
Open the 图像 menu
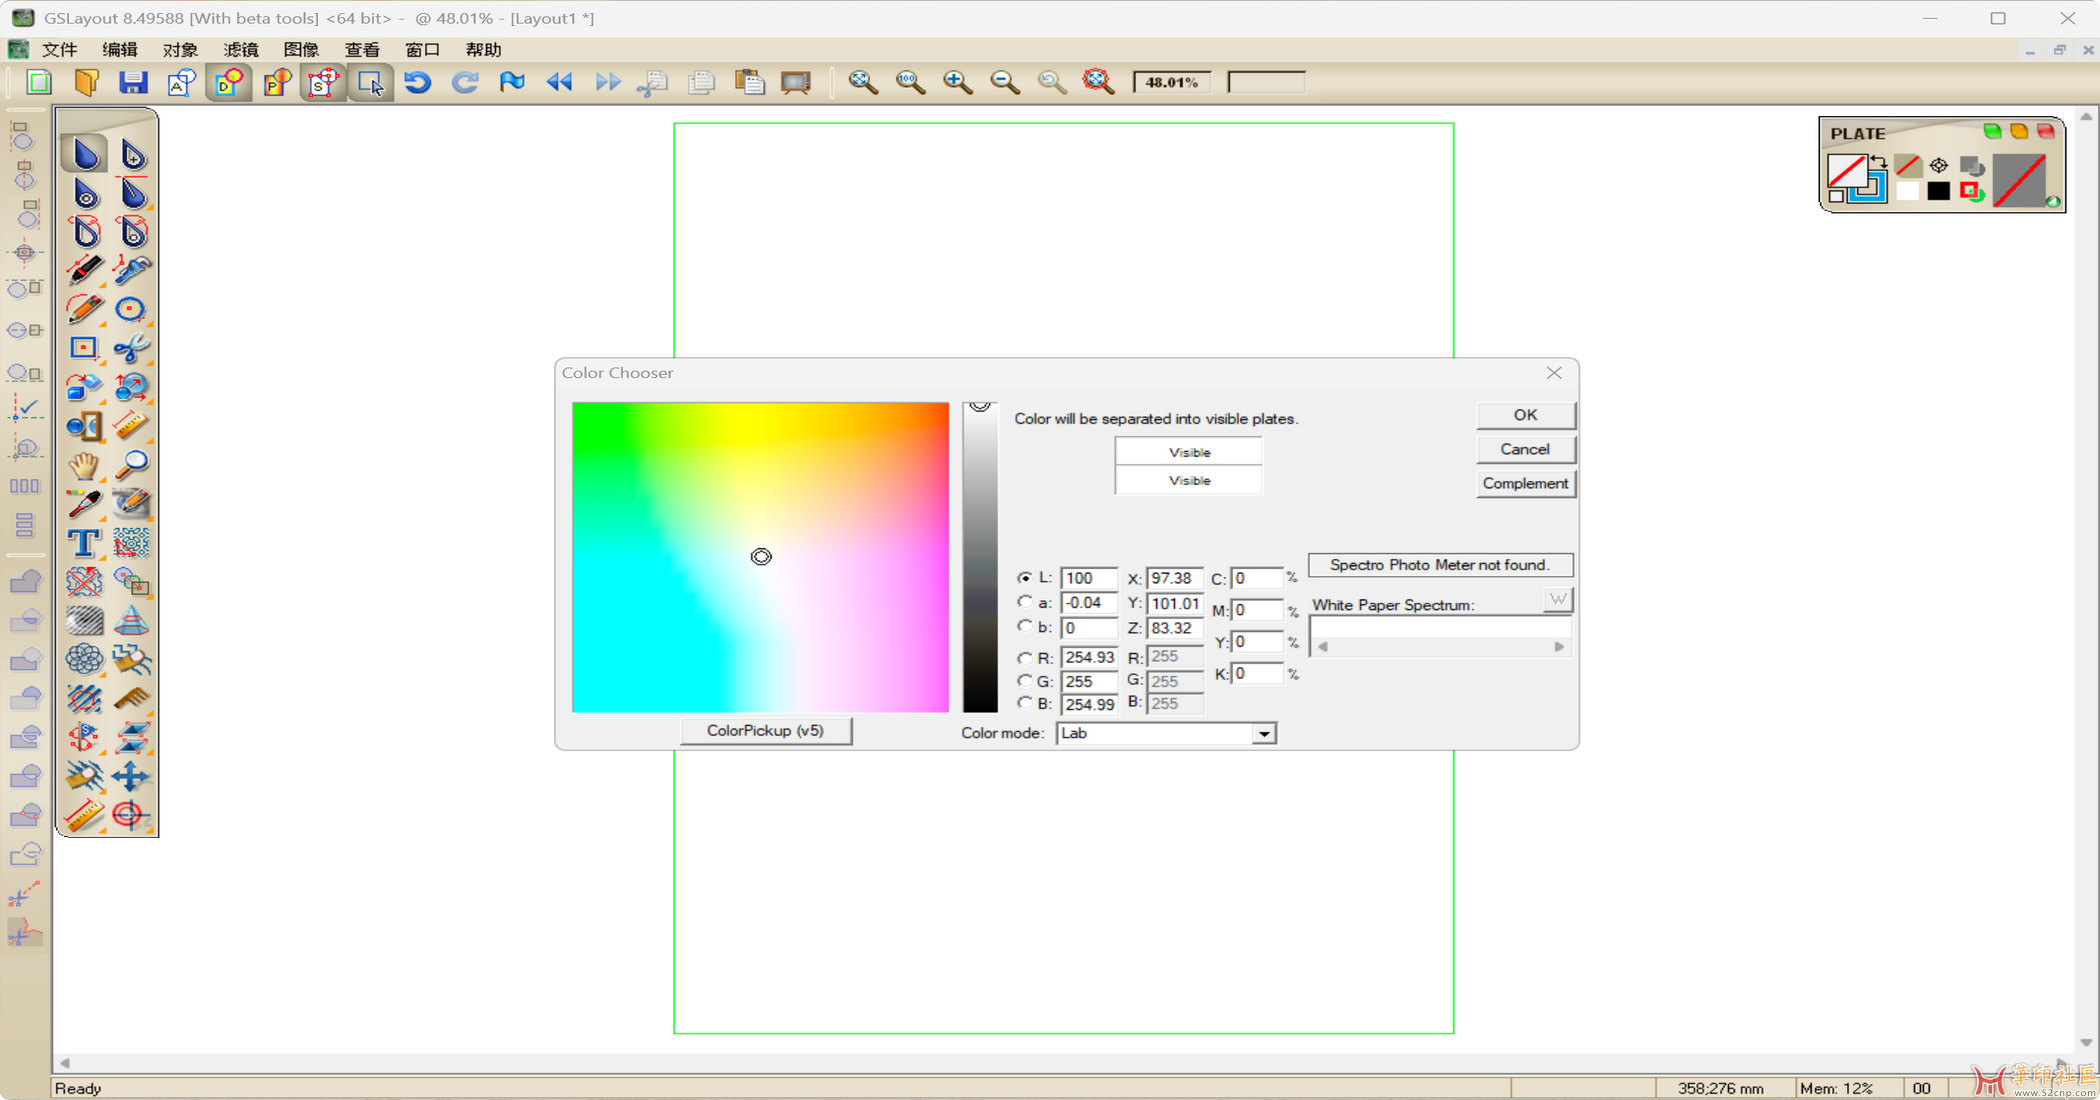pos(300,49)
